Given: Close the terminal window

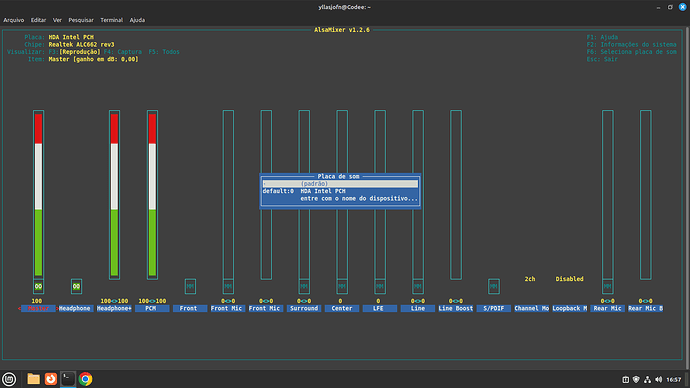Looking at the screenshot, I should click(x=683, y=7).
